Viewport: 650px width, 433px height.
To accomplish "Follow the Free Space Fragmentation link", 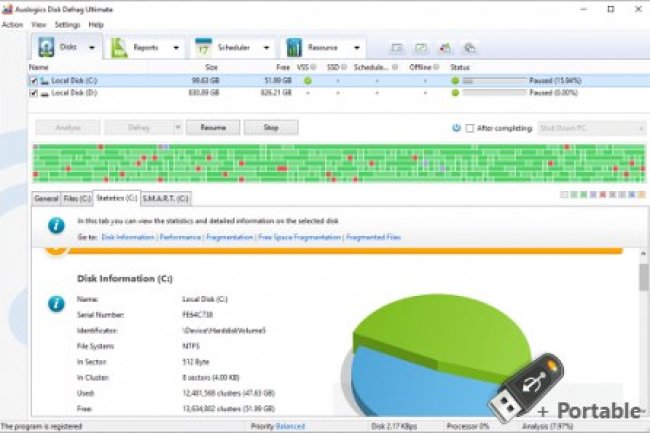I will (300, 238).
